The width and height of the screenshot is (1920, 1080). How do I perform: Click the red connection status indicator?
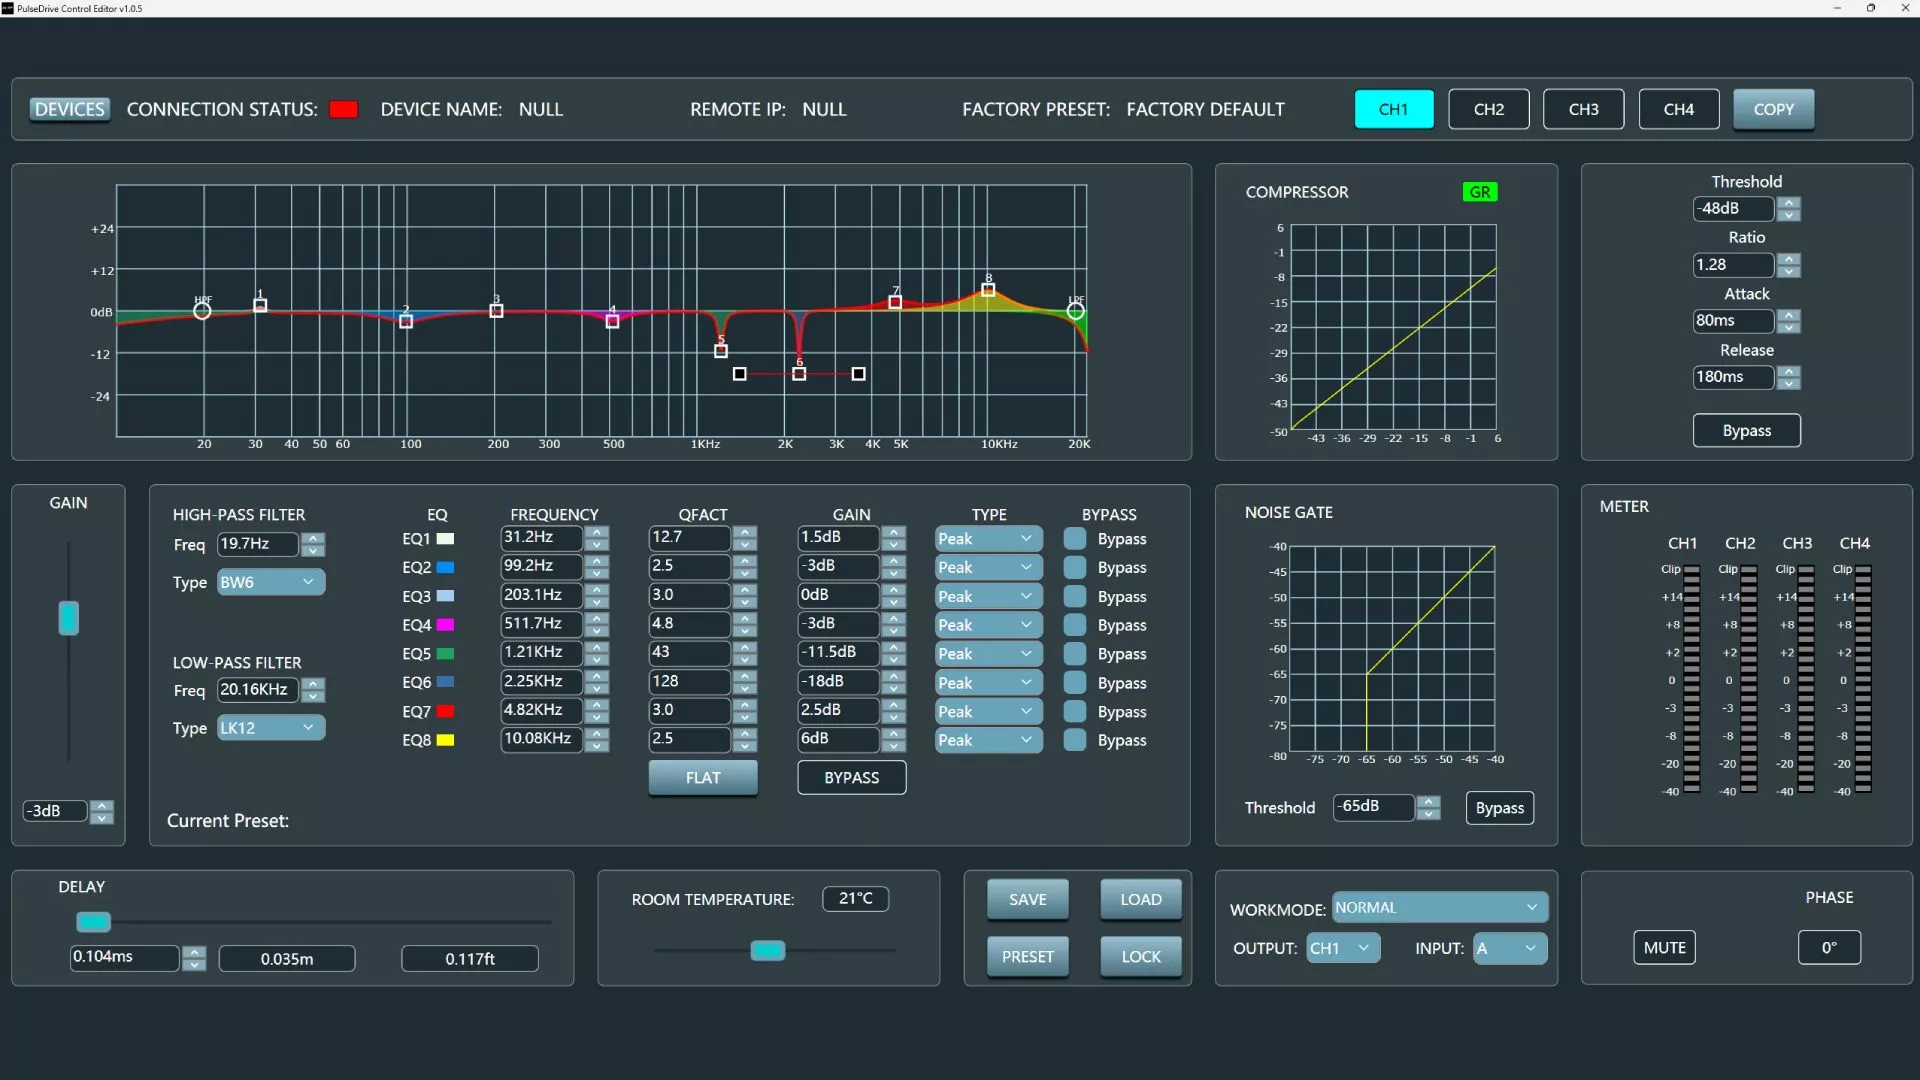pyautogui.click(x=344, y=109)
